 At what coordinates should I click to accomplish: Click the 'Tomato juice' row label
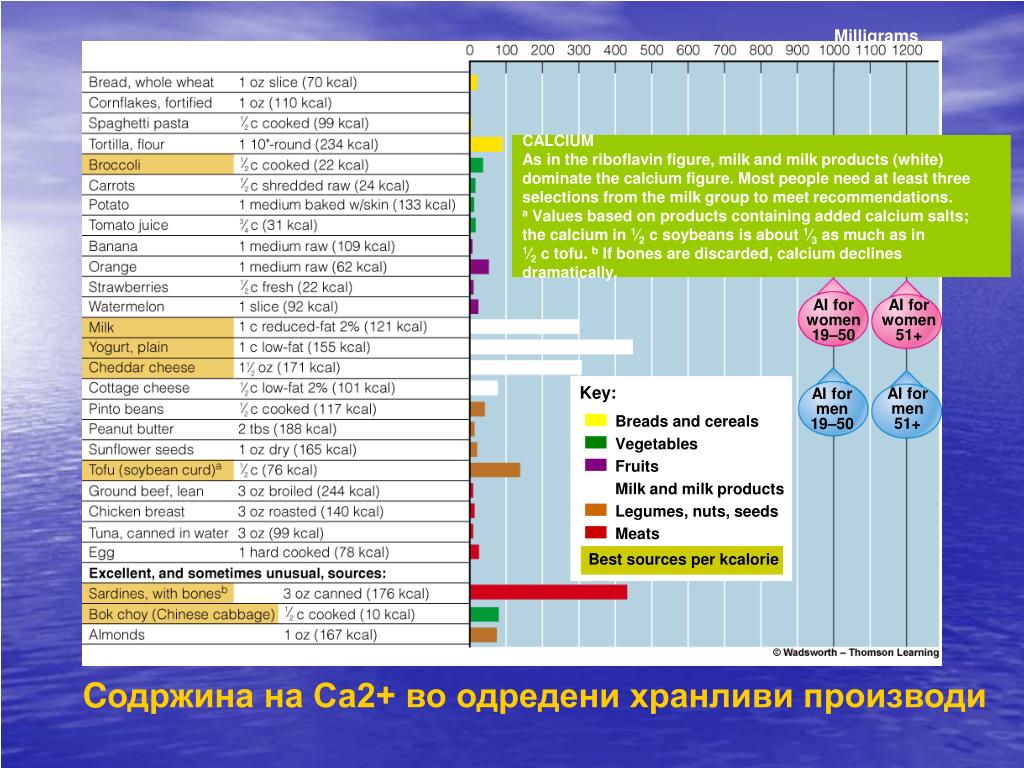[x=128, y=225]
